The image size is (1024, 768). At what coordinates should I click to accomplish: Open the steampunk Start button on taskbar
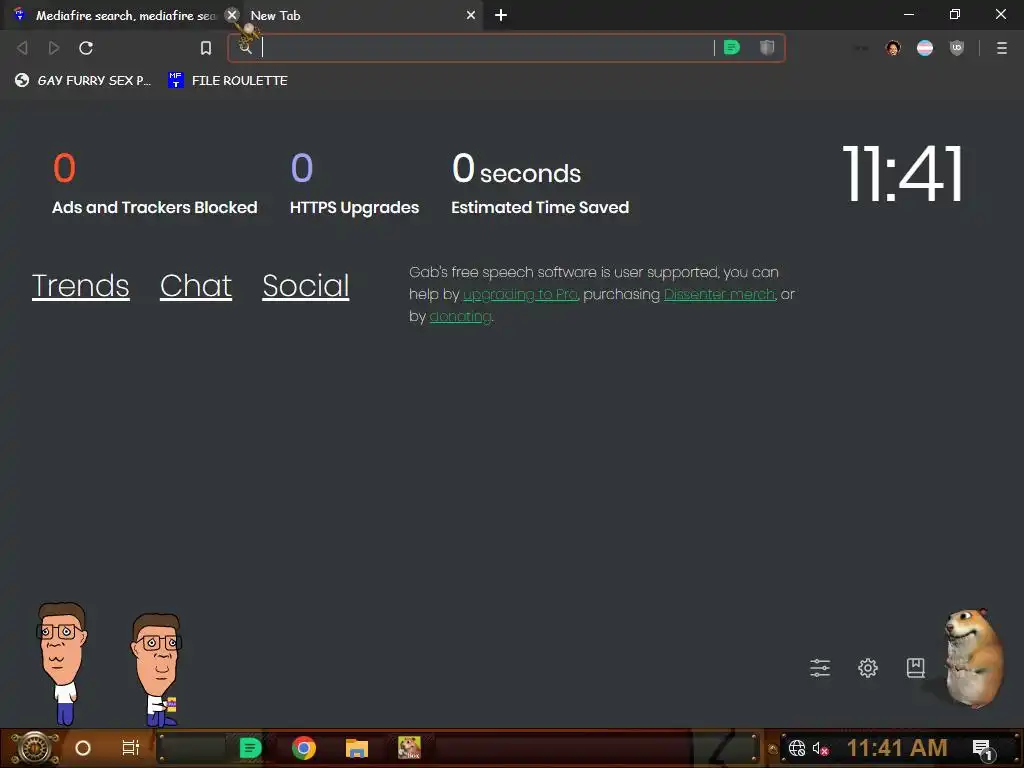point(35,748)
